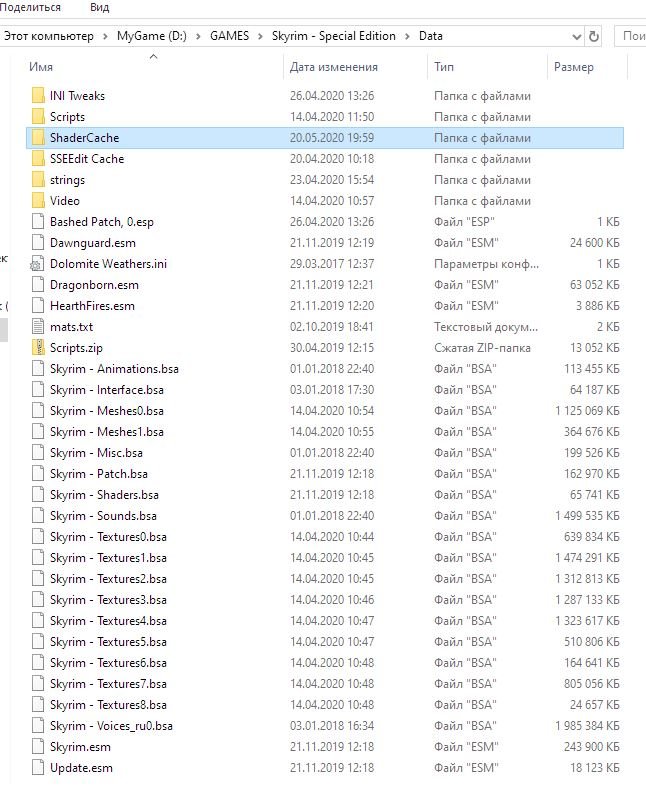This screenshot has width=646, height=786.
Task: Expand the chevron after MyGame (D:) breadcrumb
Action: coord(200,36)
